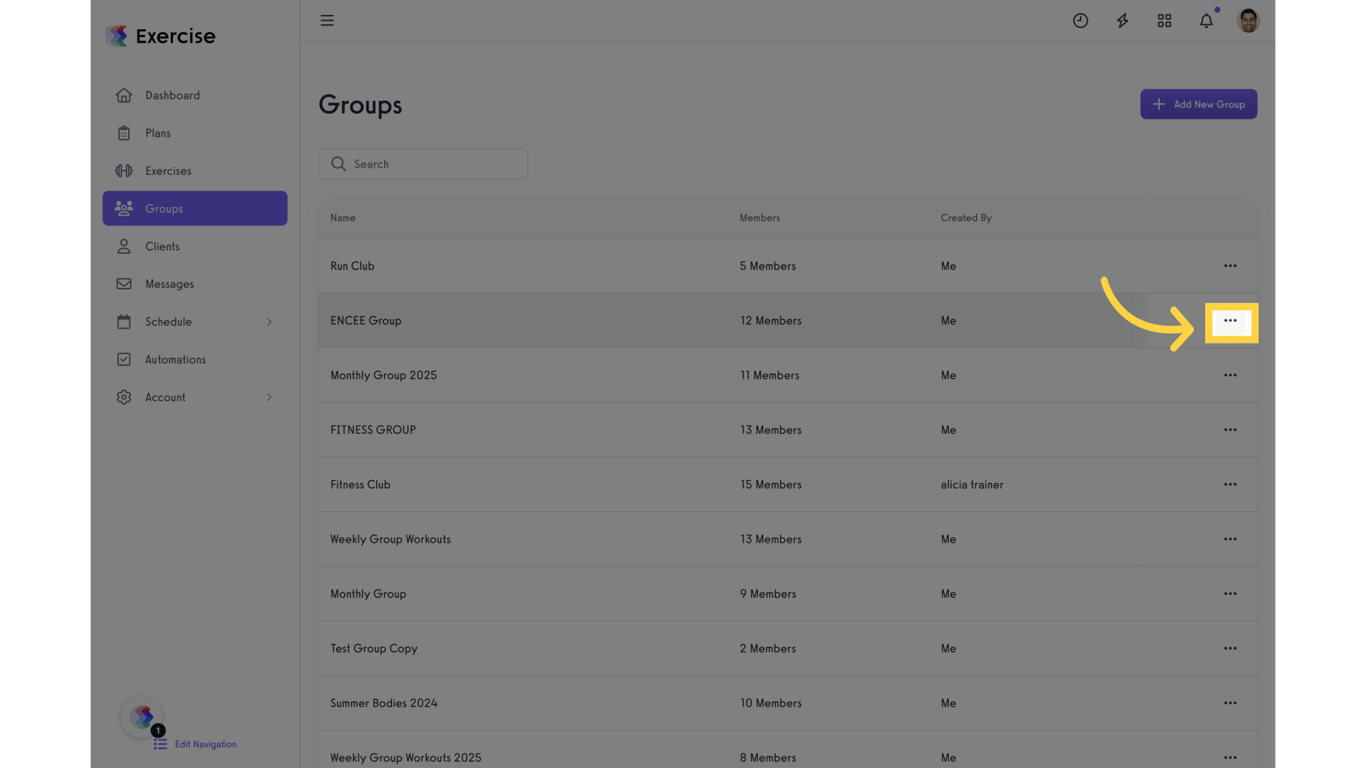Click the 10 Members cell

(770, 703)
